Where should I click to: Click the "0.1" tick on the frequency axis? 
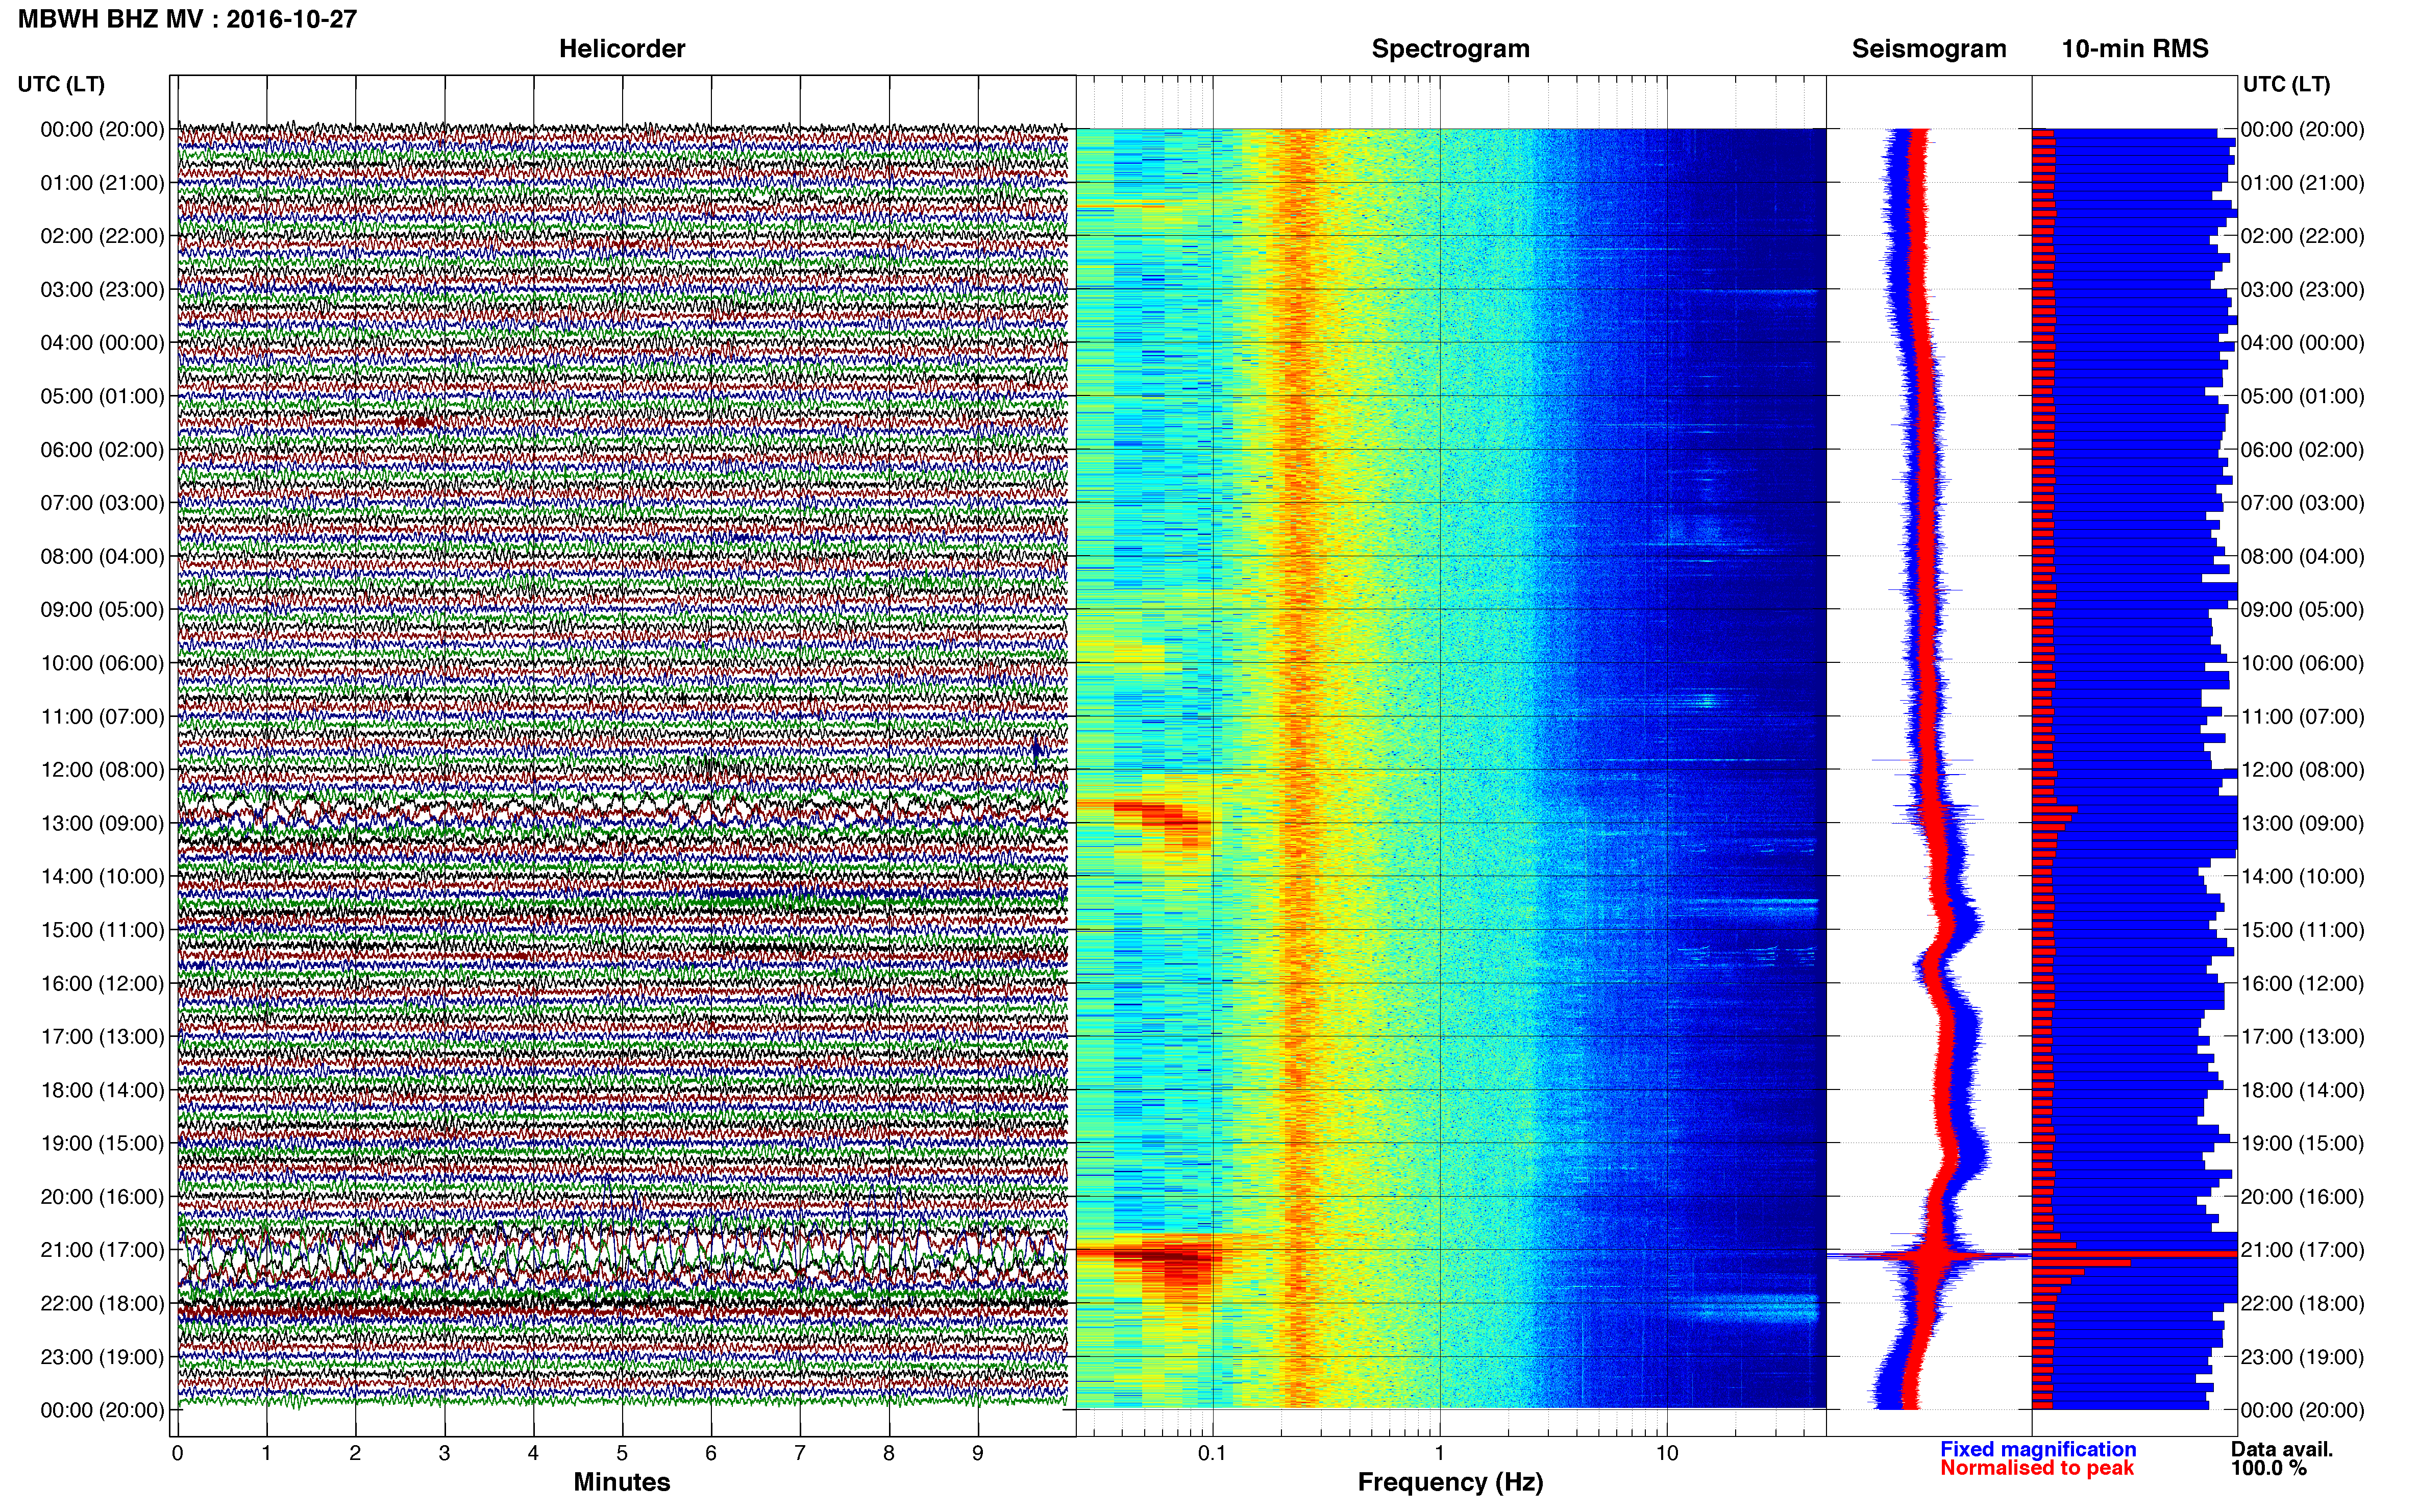pos(1212,1453)
